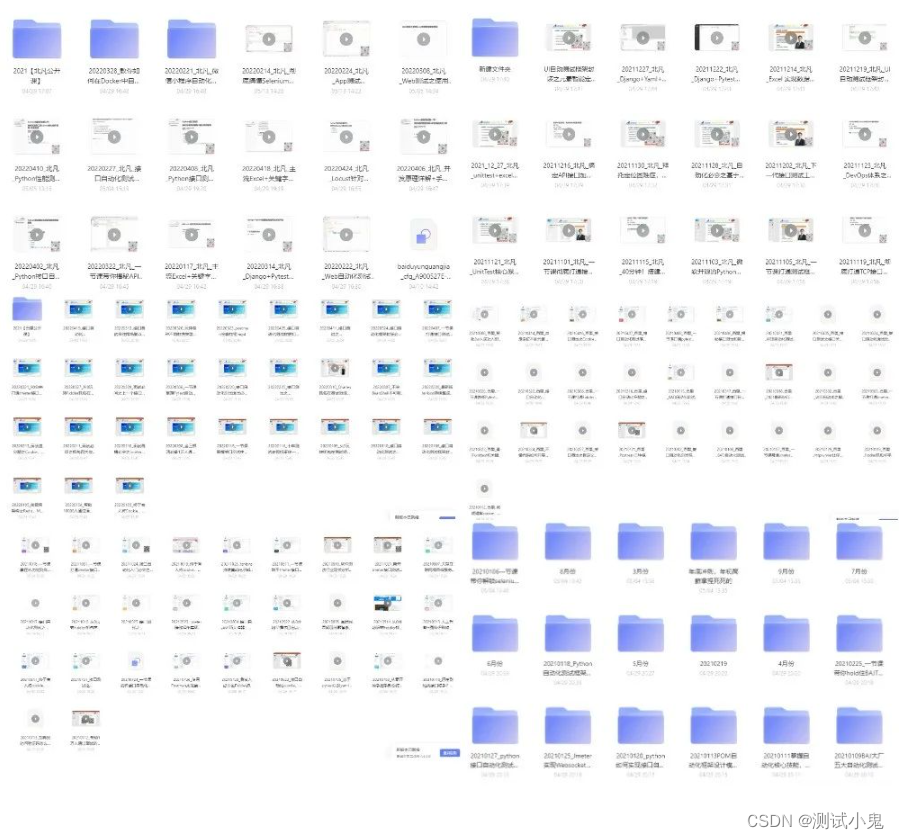Open the folder named 2021【北凡公开课】
The height and width of the screenshot is (839, 899).
click(x=37, y=39)
